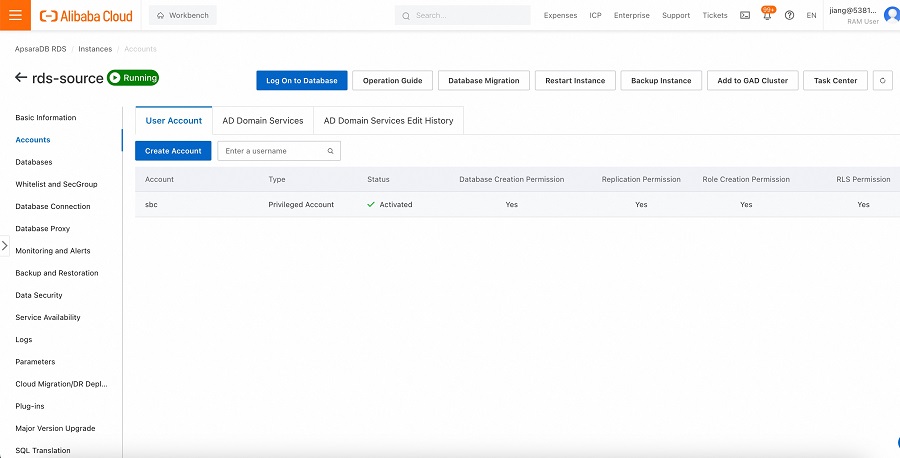The width and height of the screenshot is (900, 458).
Task: Click Log On to Database button
Action: (x=301, y=80)
